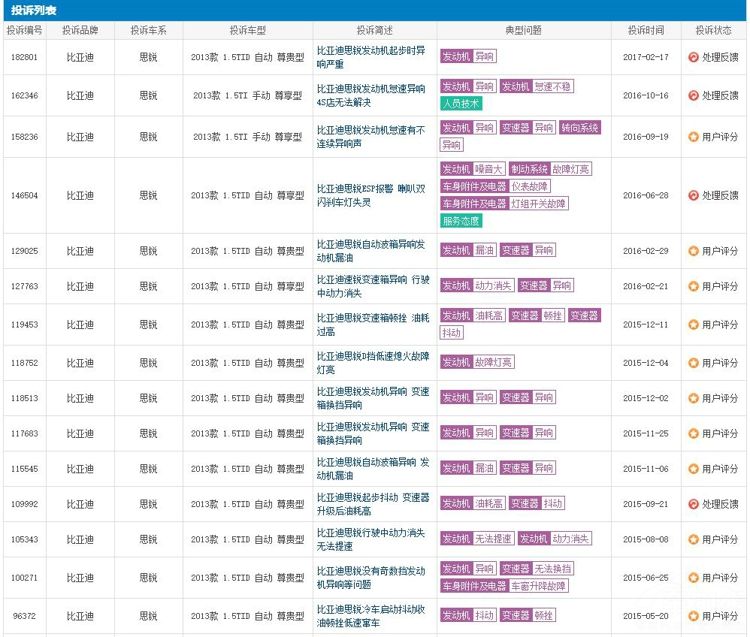Click the date 2016-10-16

coord(646,95)
